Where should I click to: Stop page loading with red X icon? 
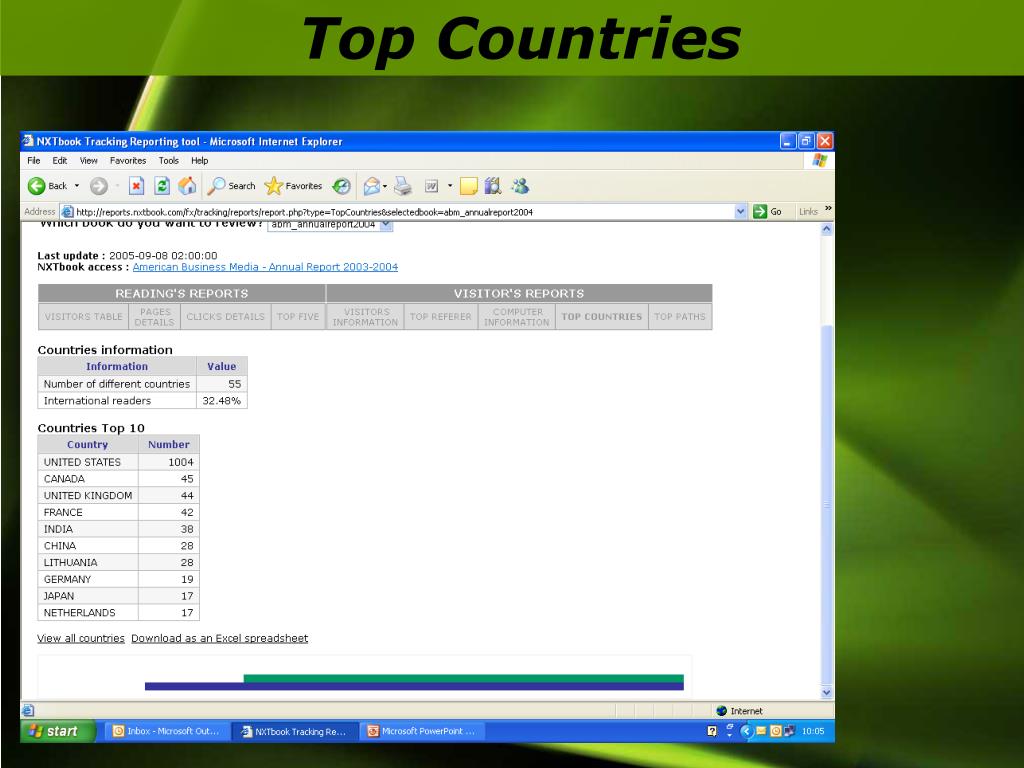(x=136, y=186)
